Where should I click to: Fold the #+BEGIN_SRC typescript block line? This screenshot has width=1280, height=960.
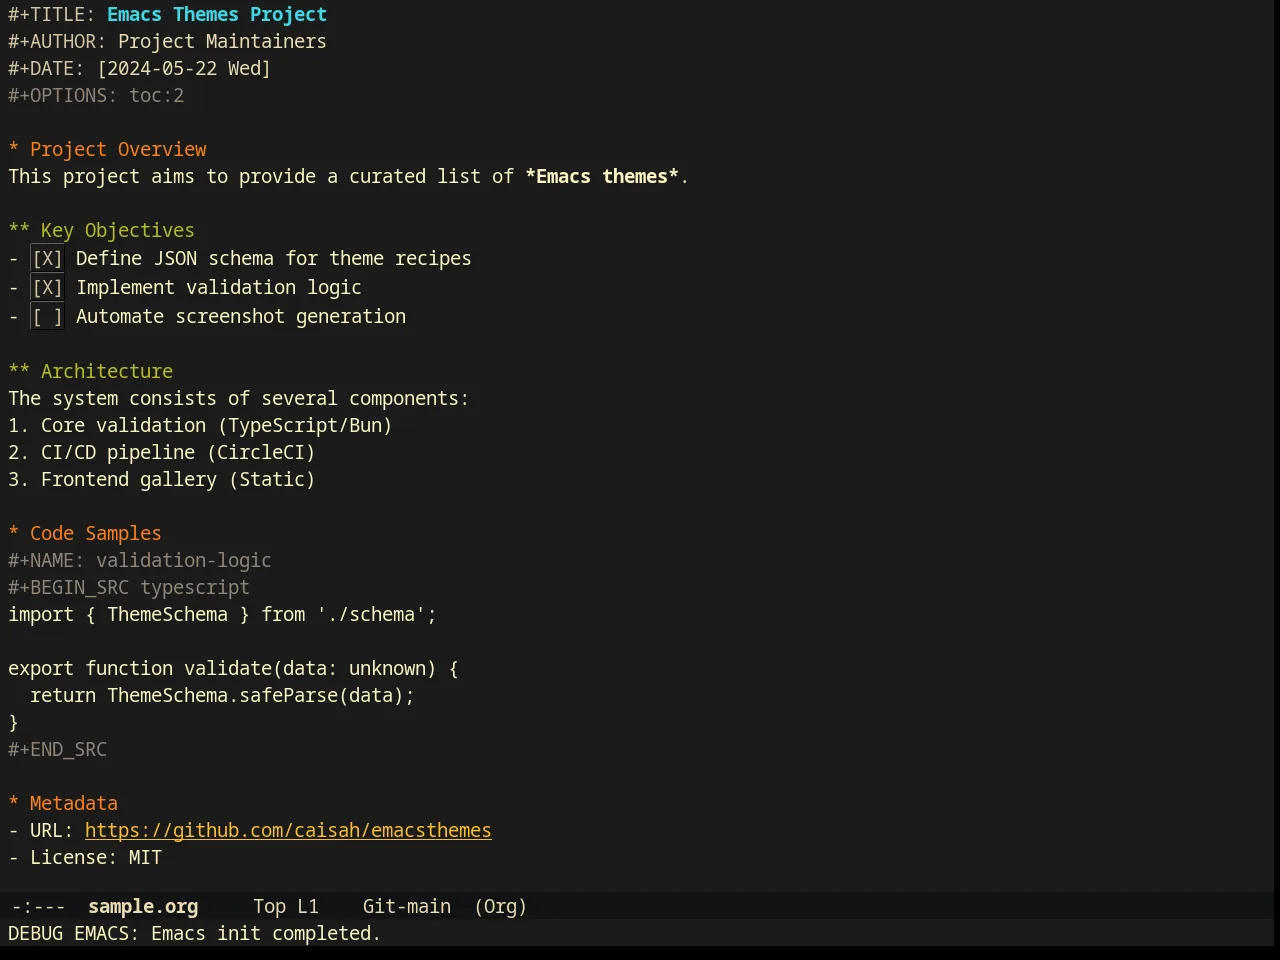(x=129, y=587)
